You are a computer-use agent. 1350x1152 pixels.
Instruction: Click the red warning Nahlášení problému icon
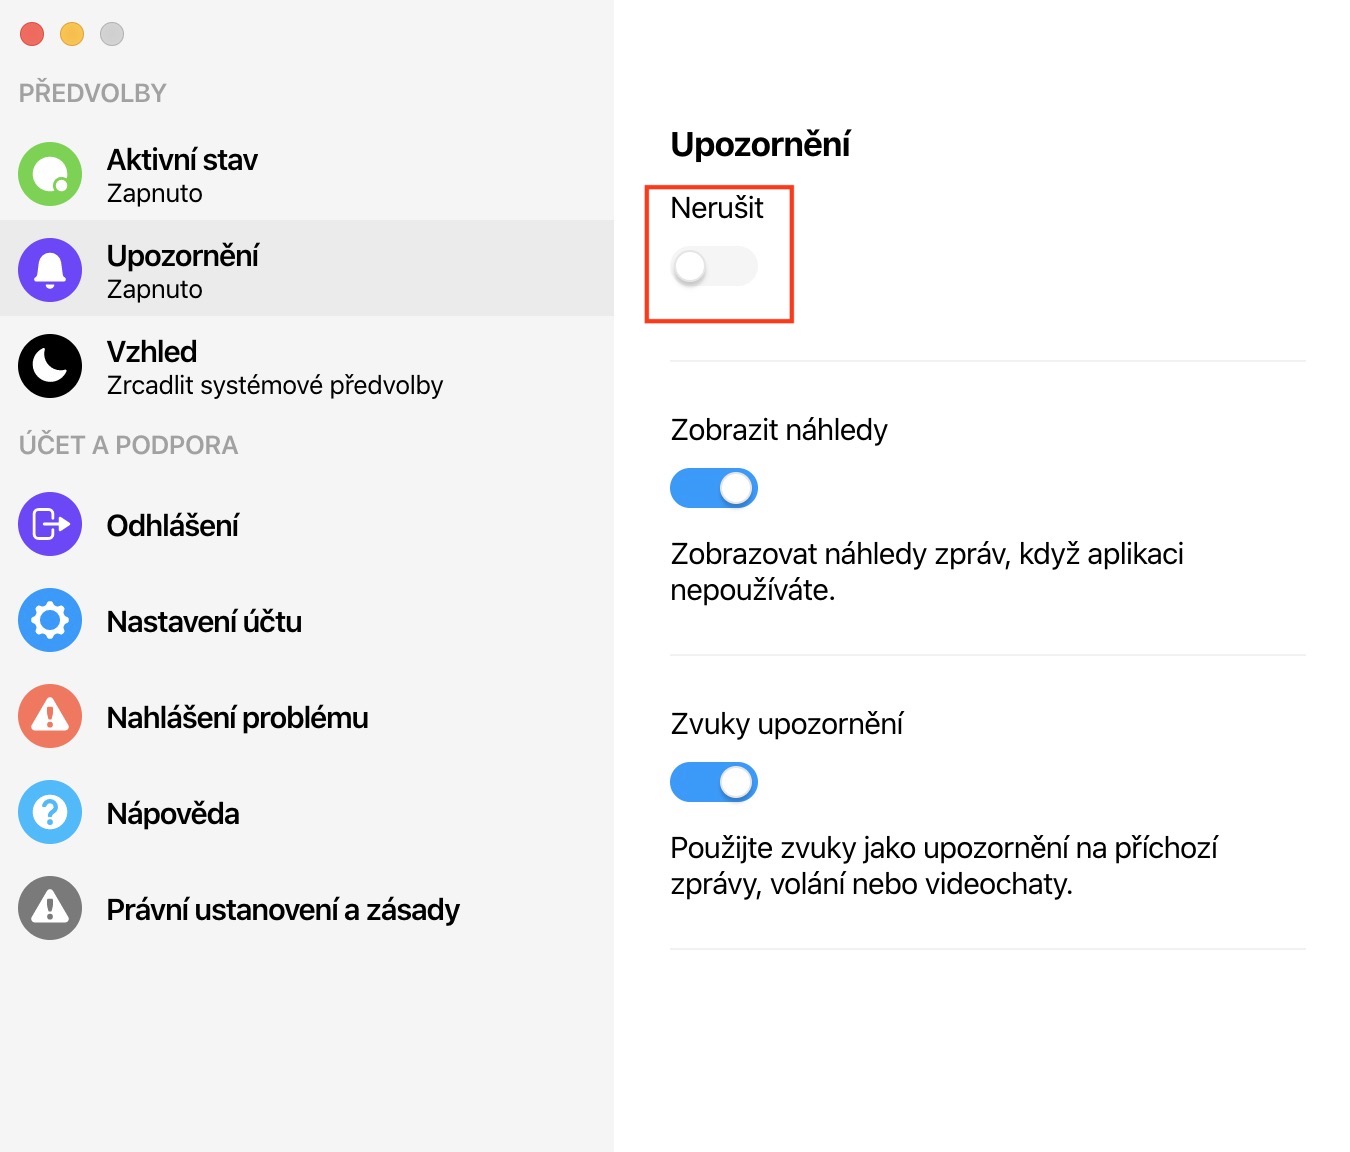[50, 716]
